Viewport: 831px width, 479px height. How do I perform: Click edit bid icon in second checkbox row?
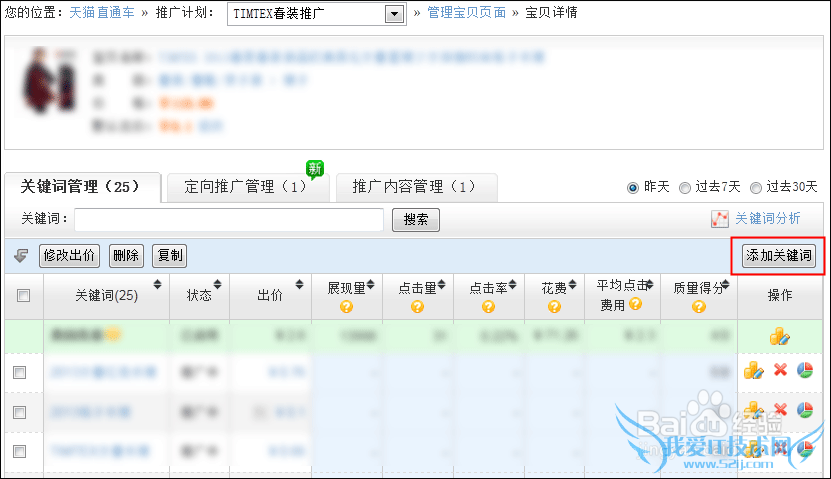click(x=754, y=410)
